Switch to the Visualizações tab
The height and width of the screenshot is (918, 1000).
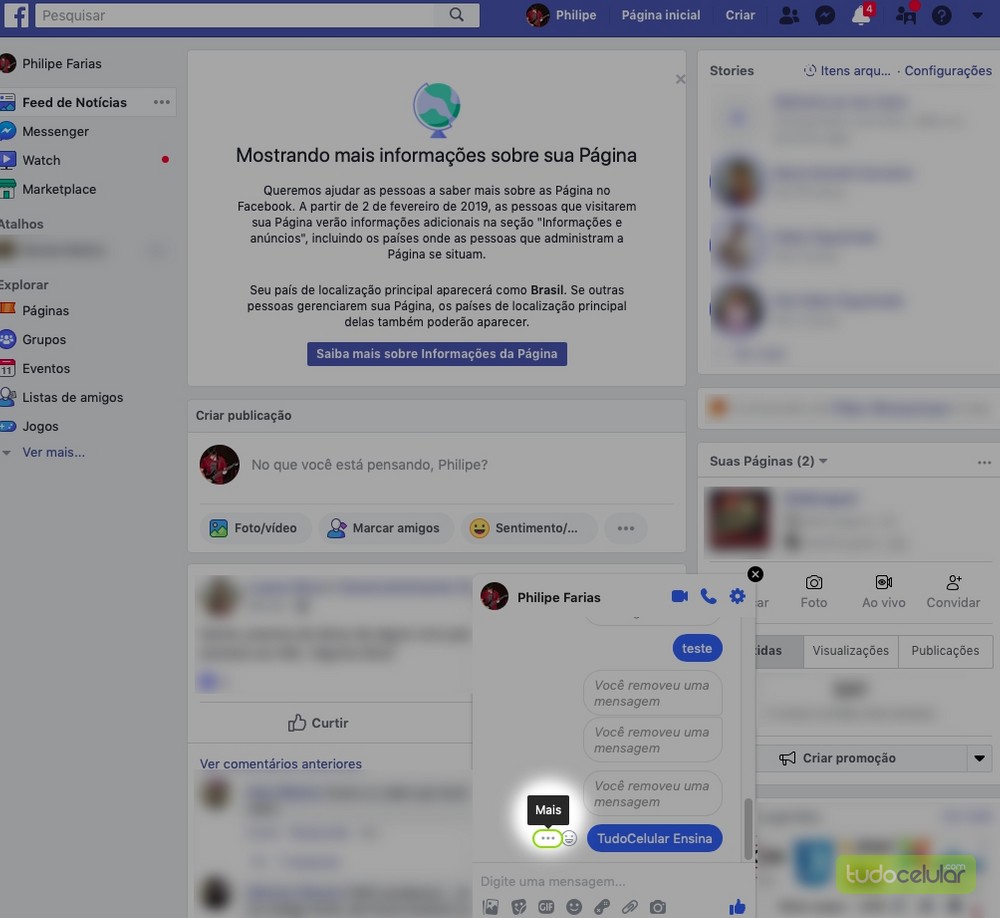pyautogui.click(x=850, y=650)
